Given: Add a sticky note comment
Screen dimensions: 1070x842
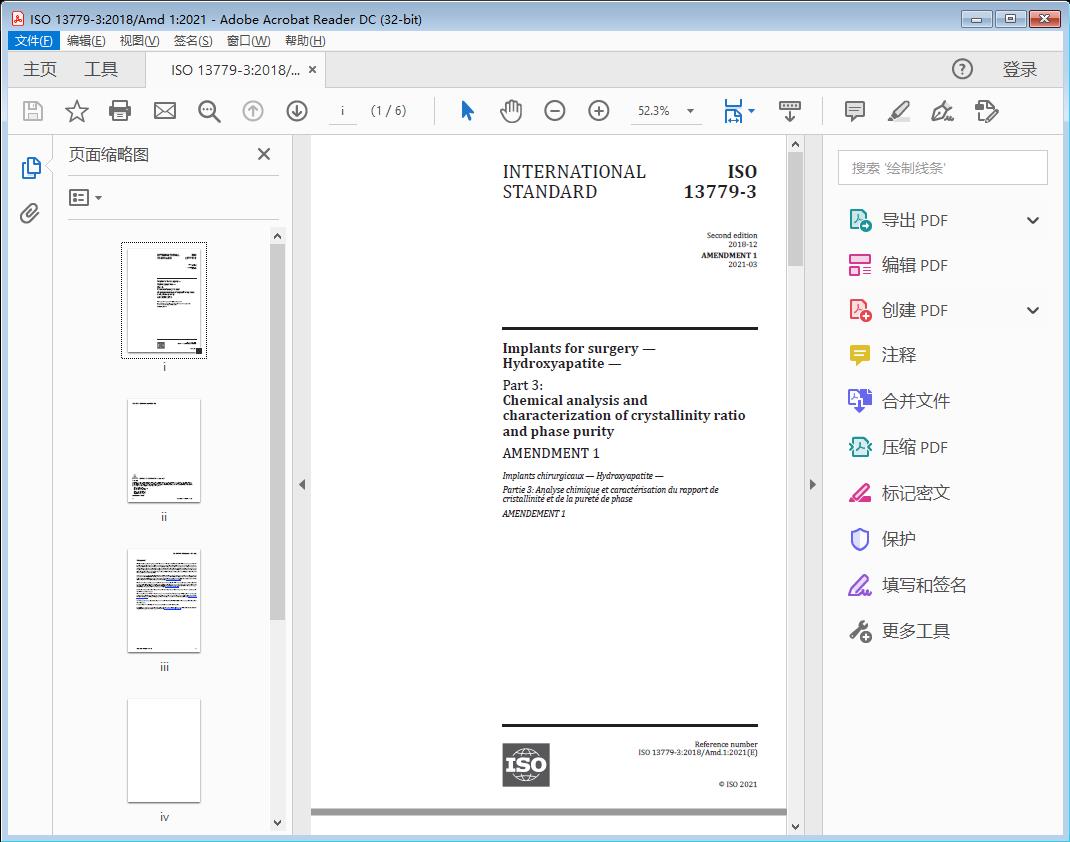Looking at the screenshot, I should [x=855, y=111].
